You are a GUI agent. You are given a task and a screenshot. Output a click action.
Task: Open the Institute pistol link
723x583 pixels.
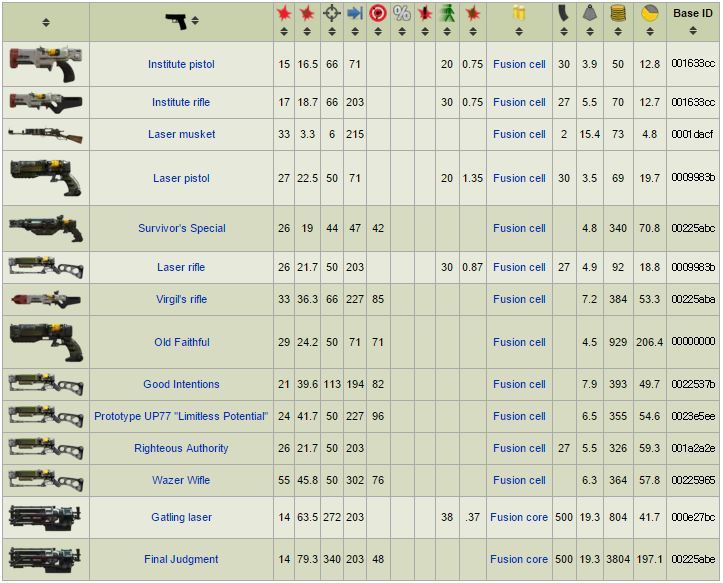(x=181, y=64)
